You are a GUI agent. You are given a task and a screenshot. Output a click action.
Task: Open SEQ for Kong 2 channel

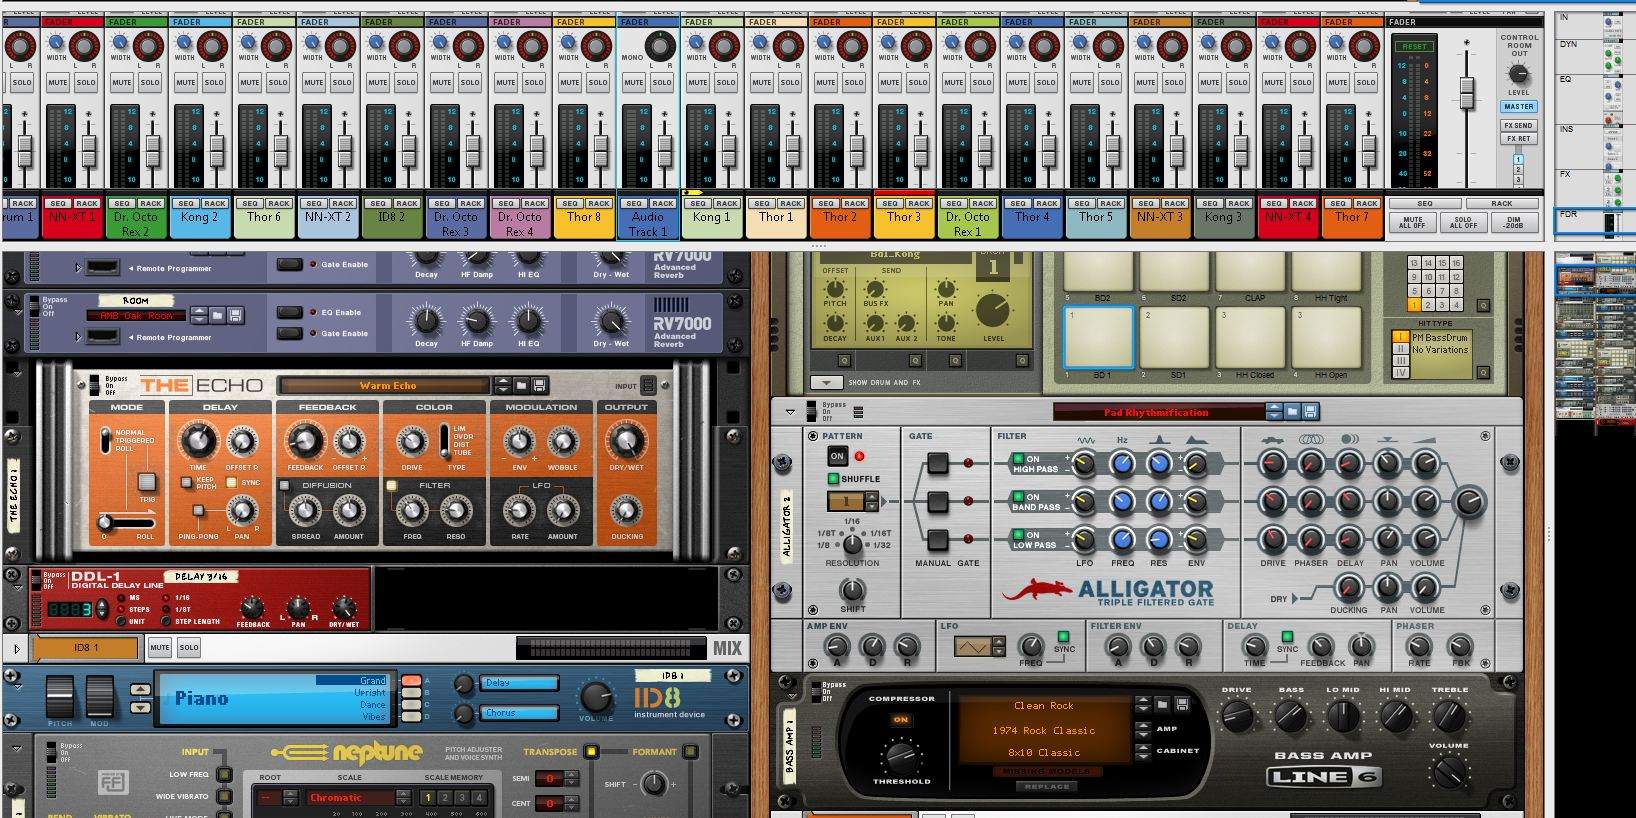(x=186, y=203)
